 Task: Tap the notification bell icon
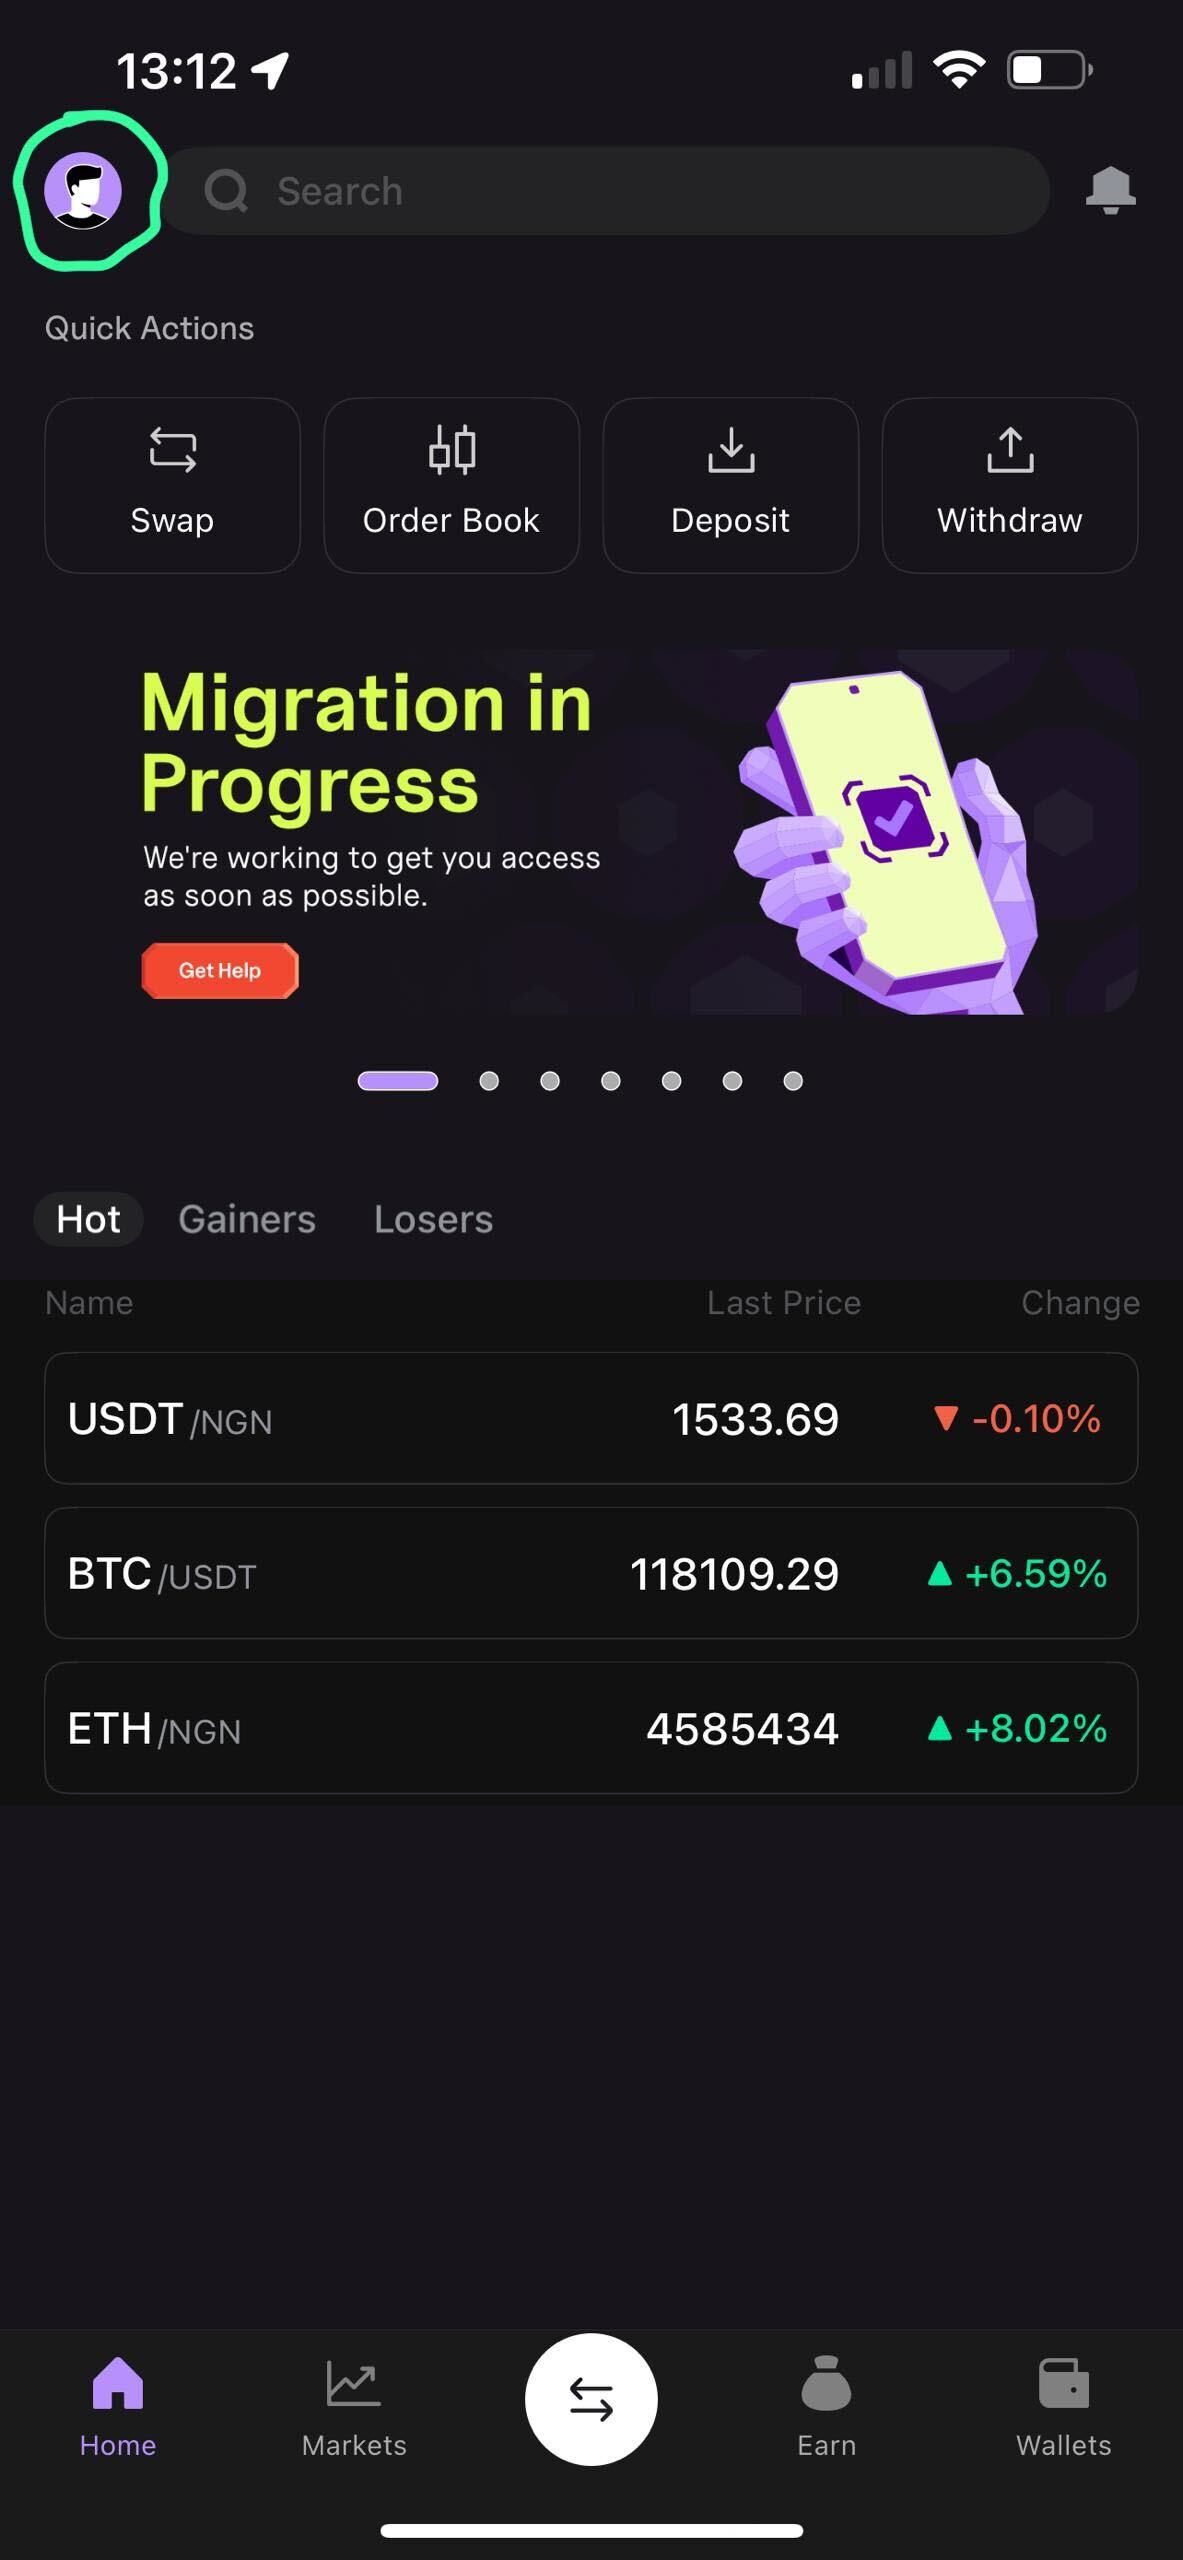point(1110,190)
